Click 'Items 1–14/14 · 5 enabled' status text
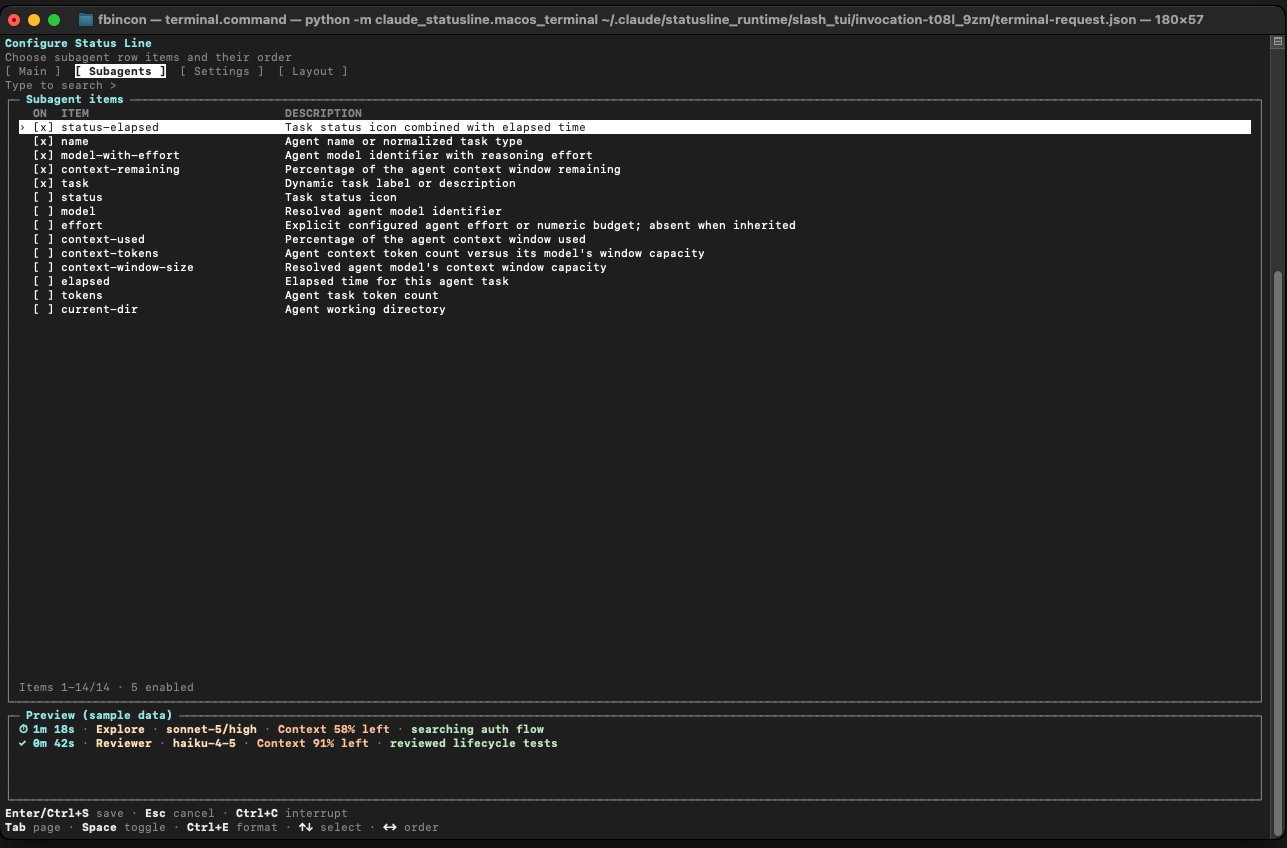Image resolution: width=1287 pixels, height=848 pixels. [107, 688]
